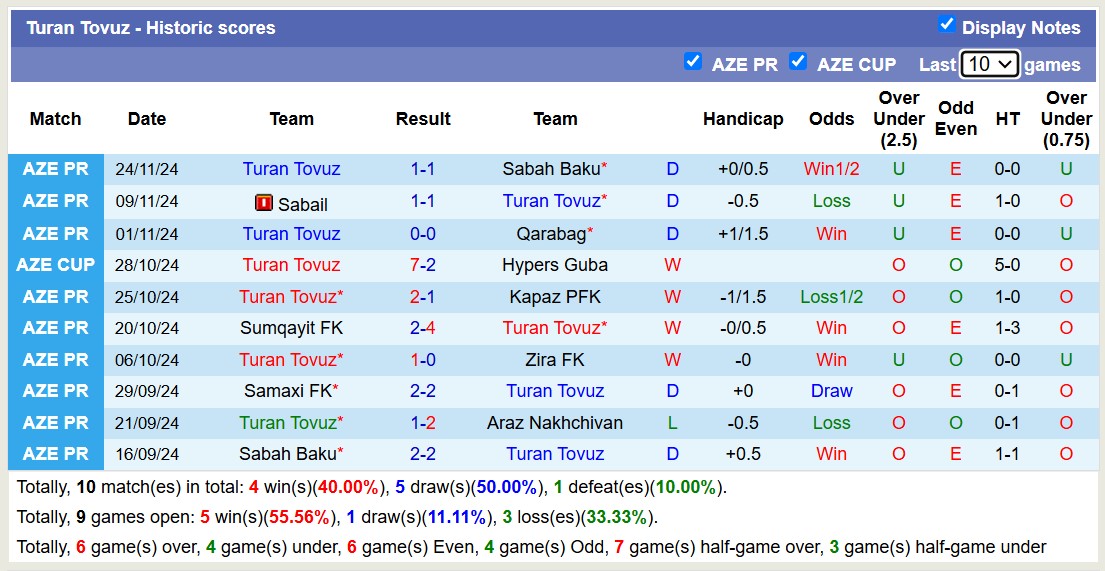Screen dimensions: 1105x571
Task: Open the 0-0 result versus Qarabag
Action: pos(422,234)
